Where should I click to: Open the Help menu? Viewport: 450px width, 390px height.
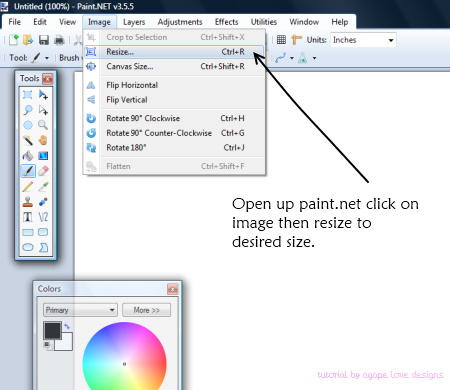(340, 22)
